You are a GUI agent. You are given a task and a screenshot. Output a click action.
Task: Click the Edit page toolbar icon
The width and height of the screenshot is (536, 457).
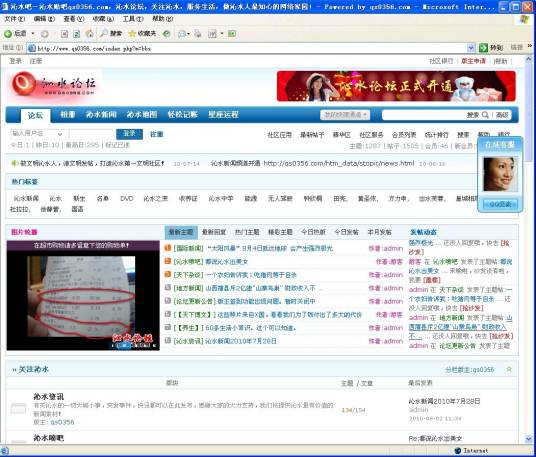click(212, 33)
